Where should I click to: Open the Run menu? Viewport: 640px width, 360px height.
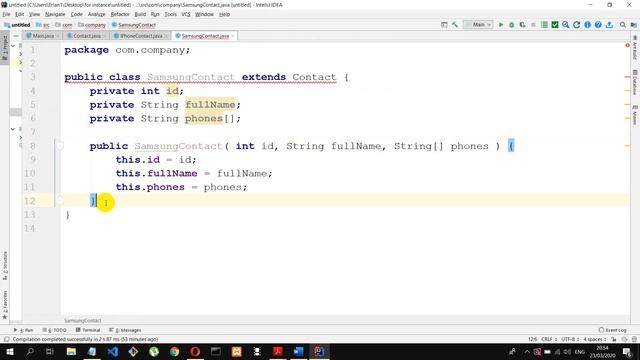(x=155, y=14)
